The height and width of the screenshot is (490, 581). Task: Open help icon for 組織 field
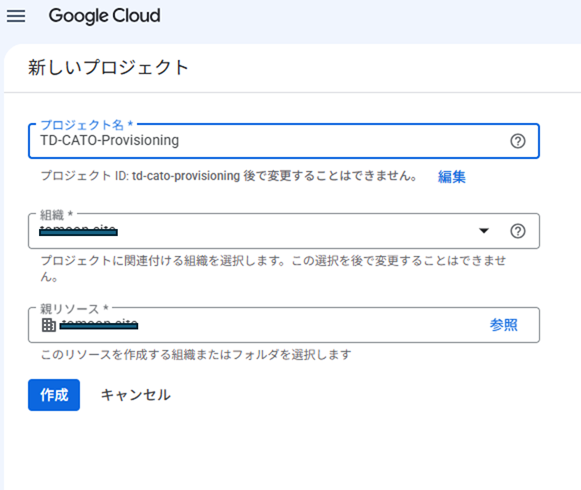coord(518,231)
